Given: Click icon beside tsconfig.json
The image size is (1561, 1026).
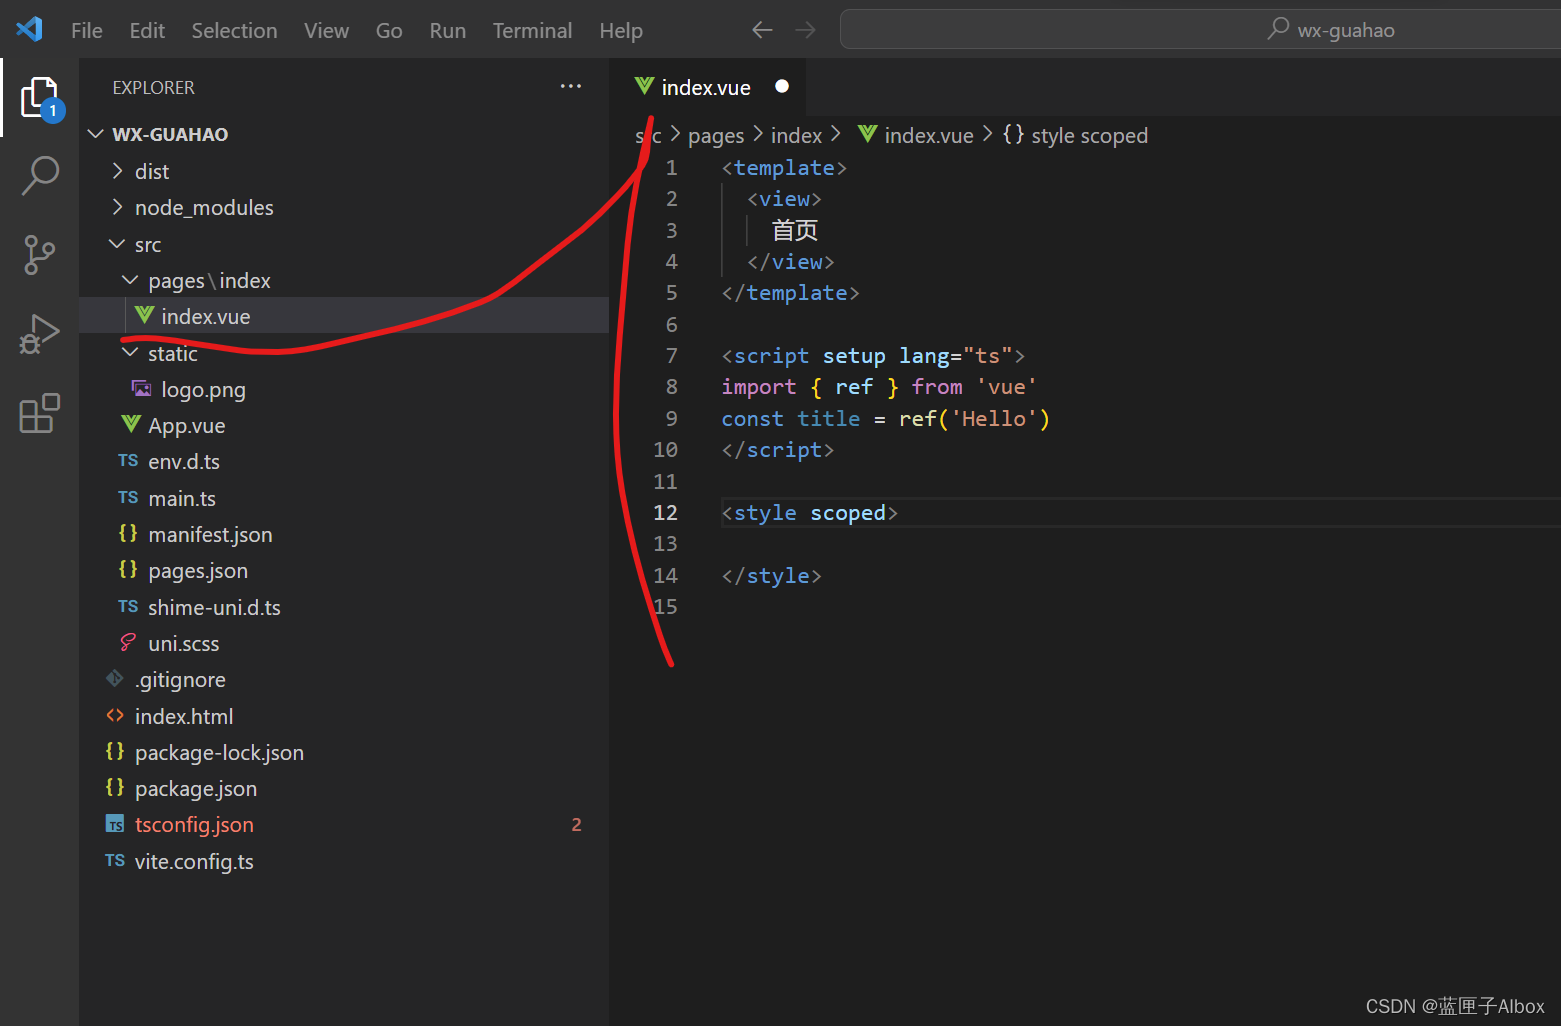Looking at the screenshot, I should coord(115,824).
